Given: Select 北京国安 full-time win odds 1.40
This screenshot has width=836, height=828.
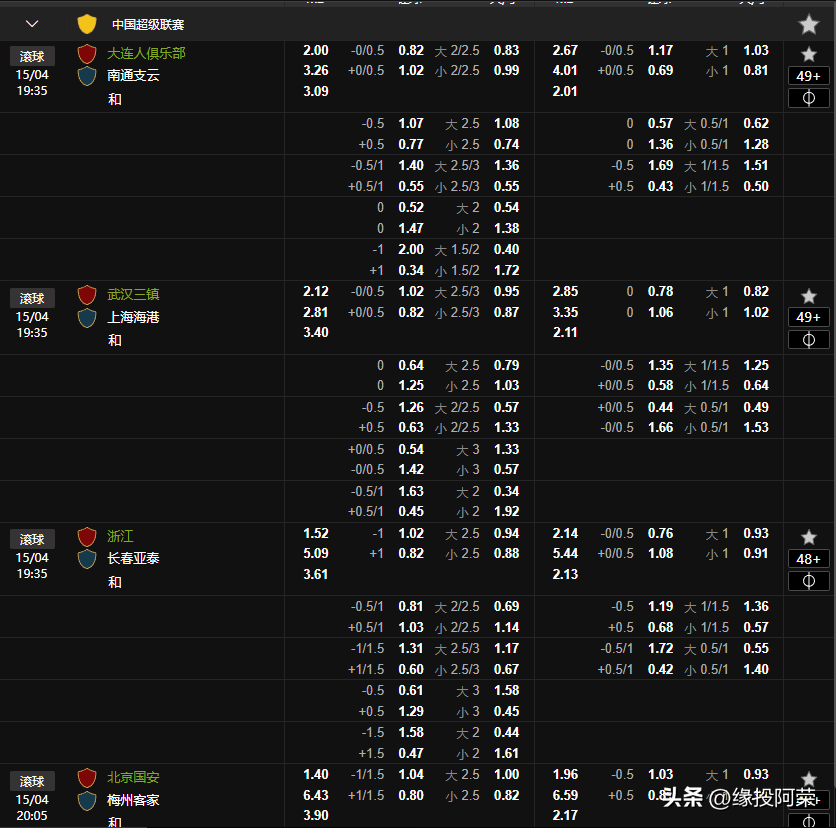Looking at the screenshot, I should (x=315, y=775).
